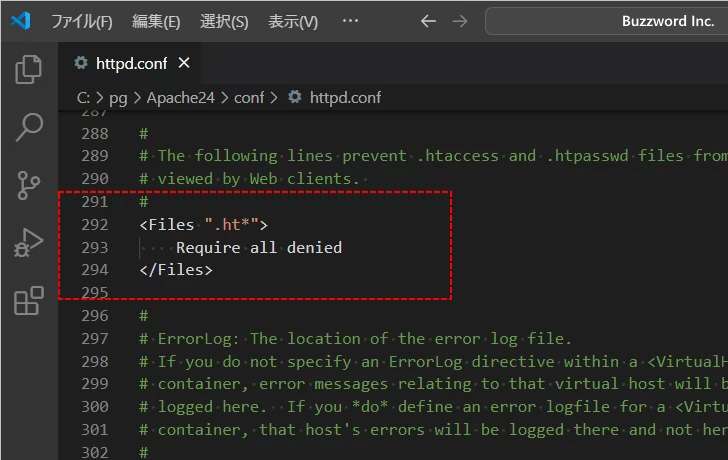Click comment line starting '# container, error messages'

[433, 384]
